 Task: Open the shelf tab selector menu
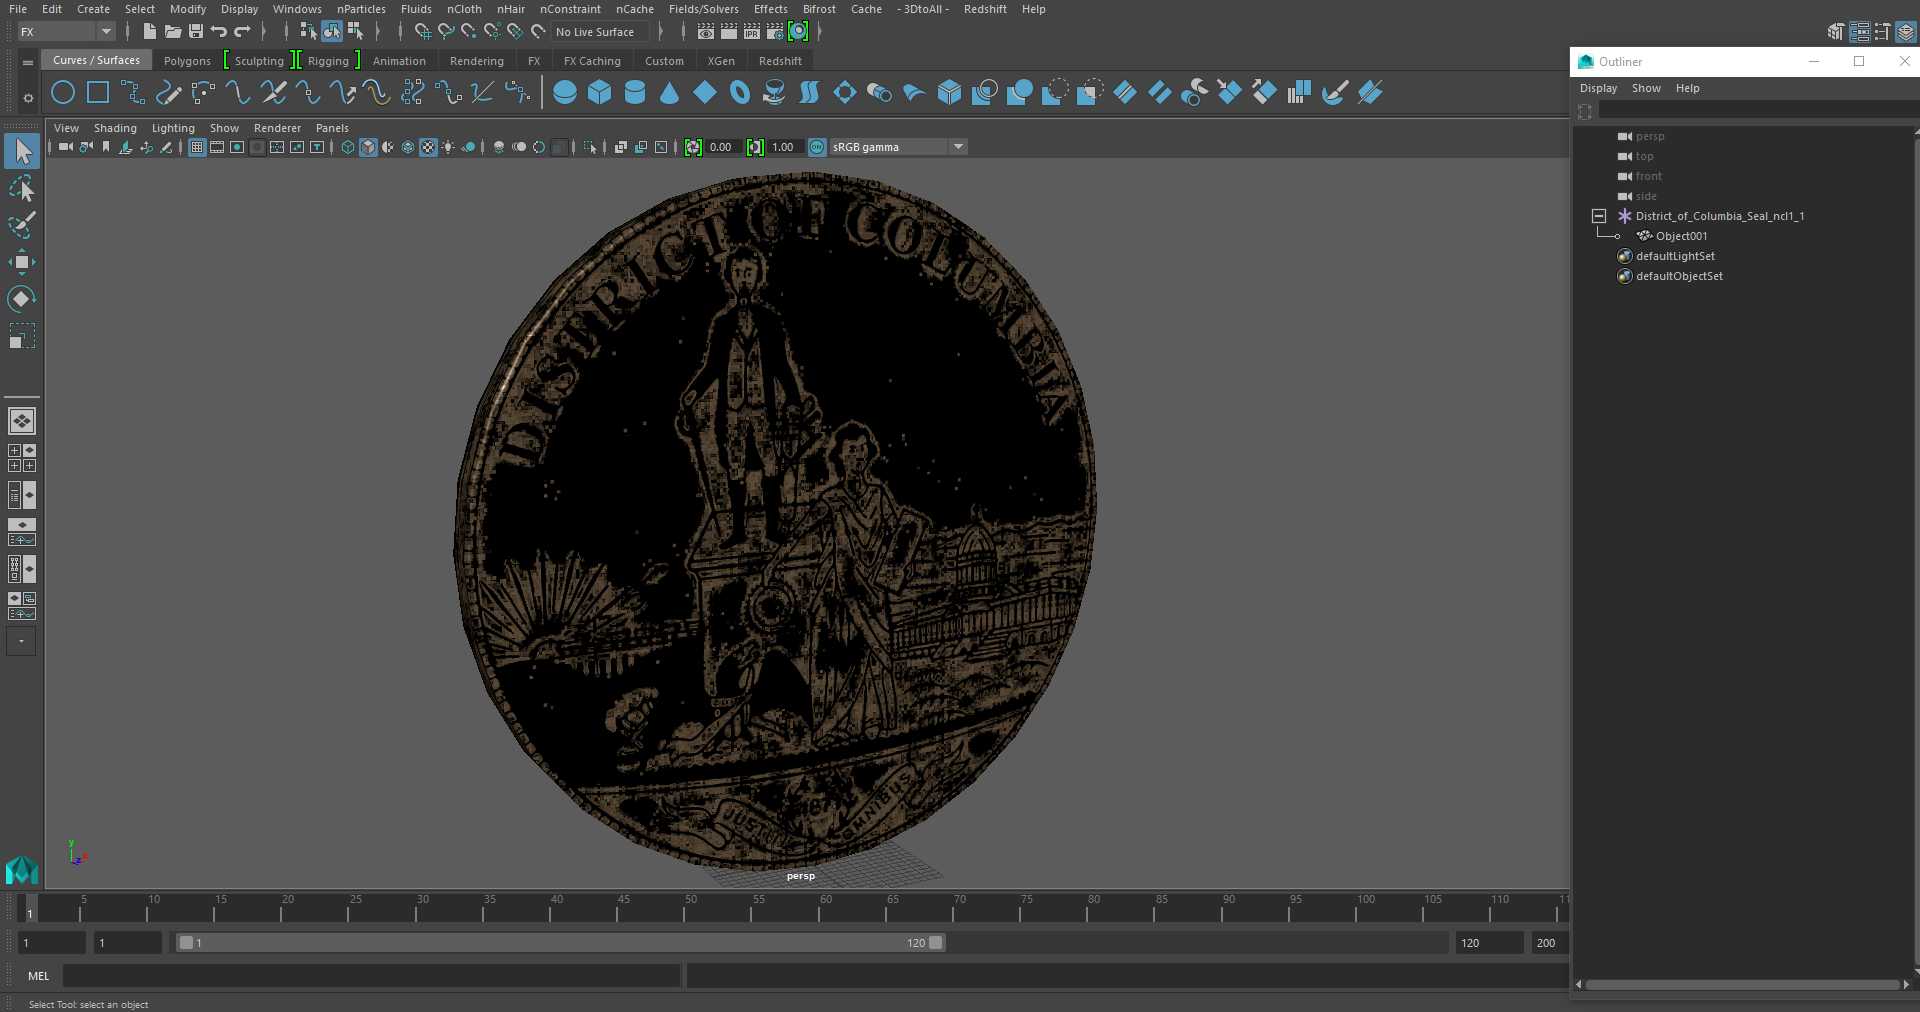pos(28,62)
